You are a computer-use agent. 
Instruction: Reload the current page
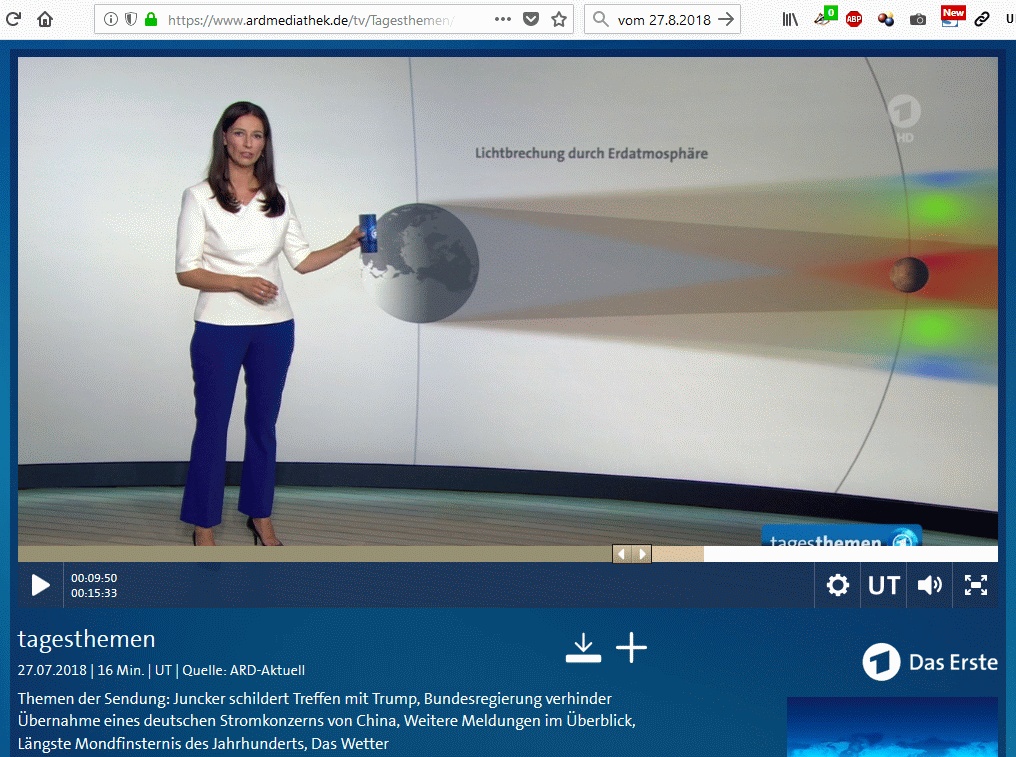[x=14, y=19]
